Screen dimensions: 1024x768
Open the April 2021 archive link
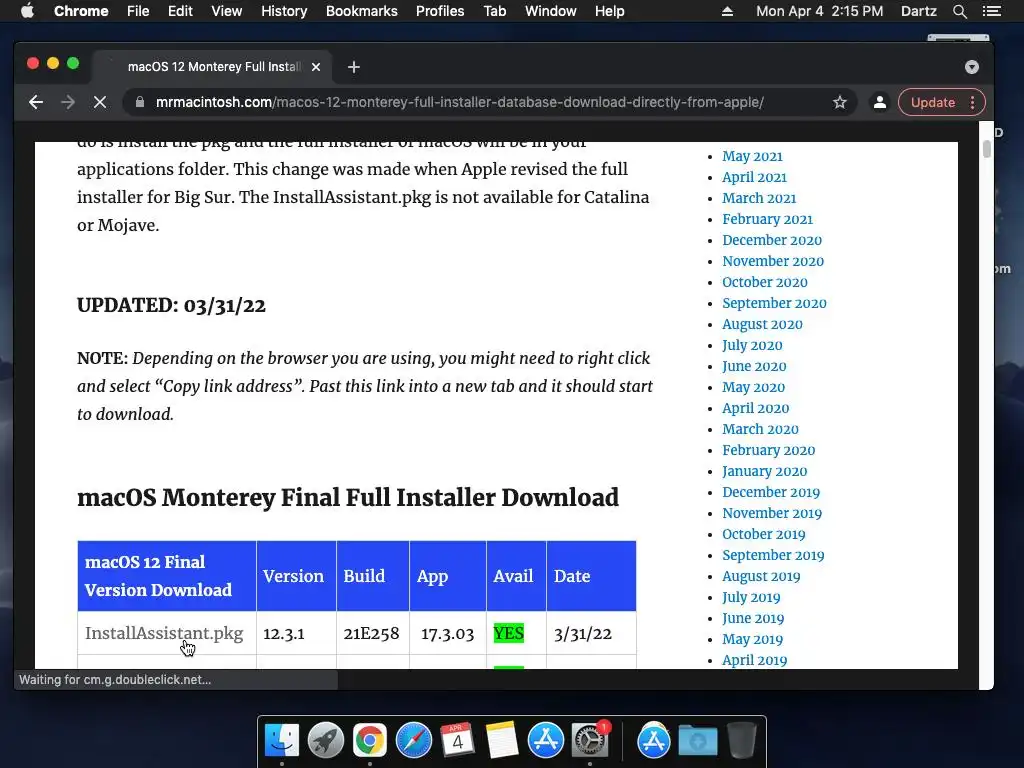click(x=754, y=177)
